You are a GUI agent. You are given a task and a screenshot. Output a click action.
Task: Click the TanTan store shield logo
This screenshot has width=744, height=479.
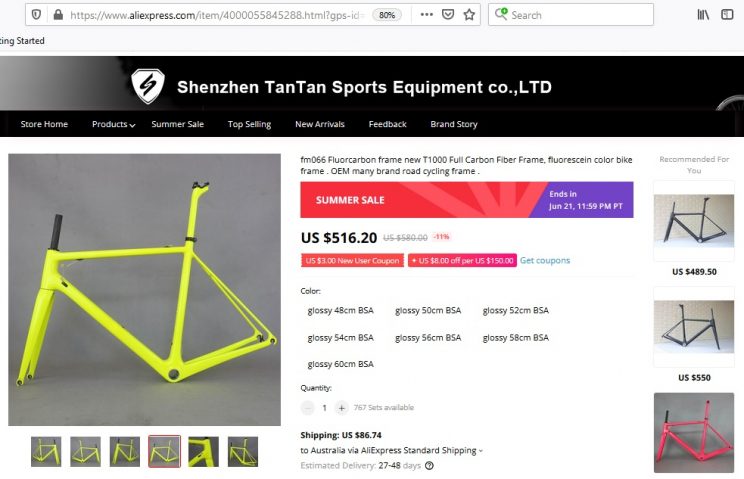148,86
